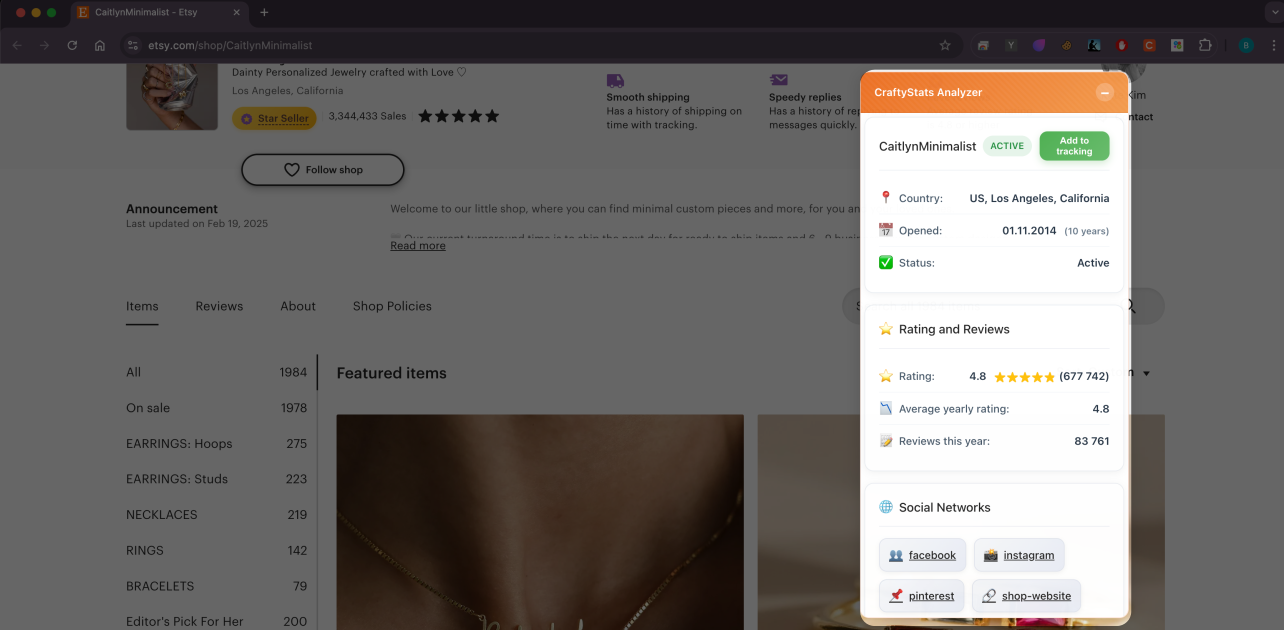Reload the Etsy page
This screenshot has width=1284, height=630.
click(72, 45)
